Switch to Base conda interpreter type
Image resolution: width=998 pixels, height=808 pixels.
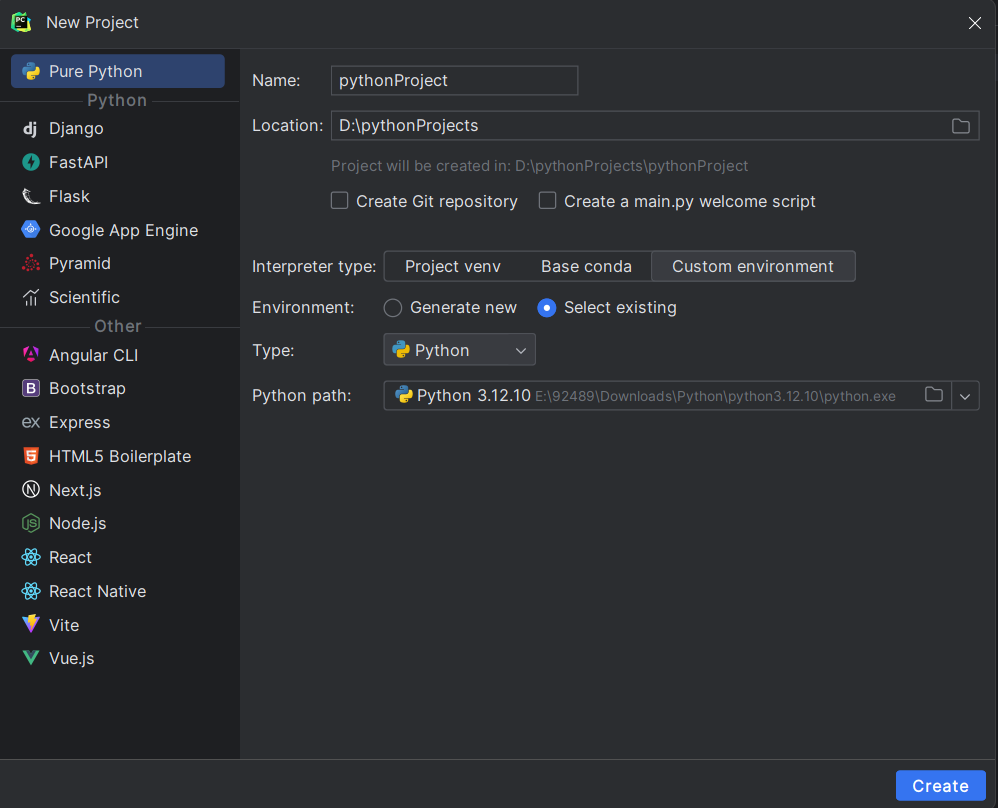point(586,266)
